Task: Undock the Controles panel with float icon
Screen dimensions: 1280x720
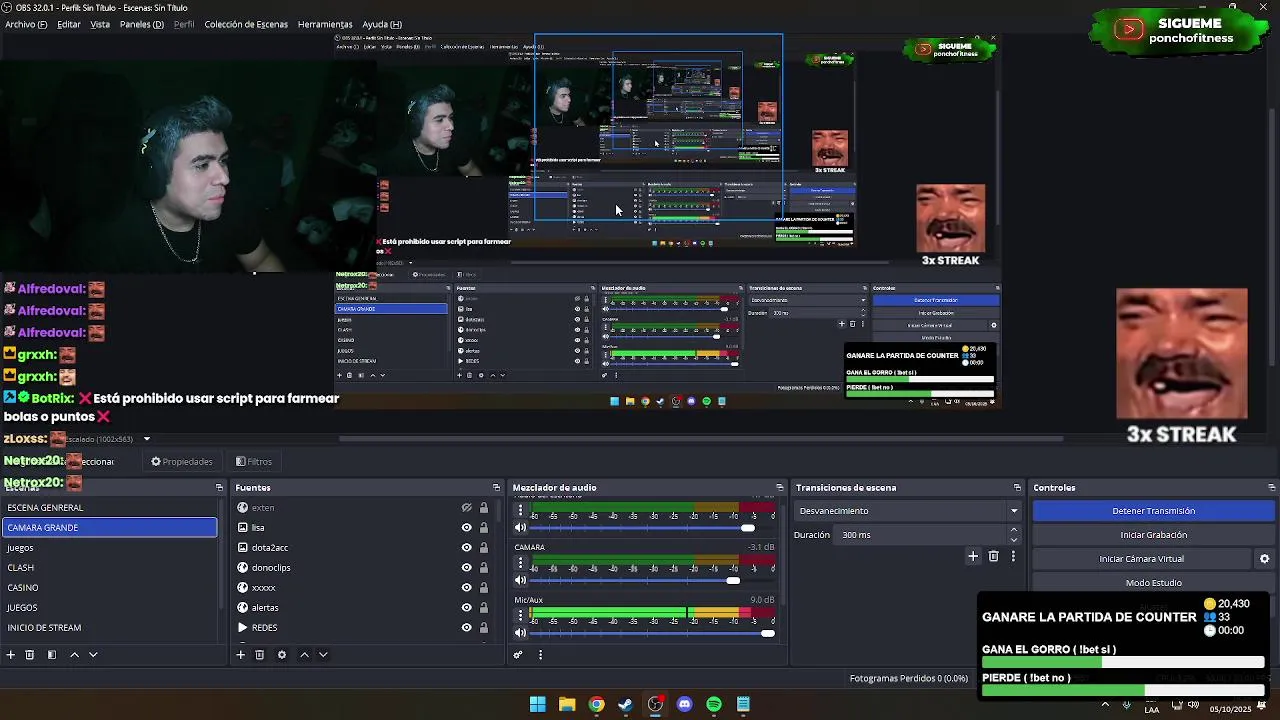Action: point(1271,487)
